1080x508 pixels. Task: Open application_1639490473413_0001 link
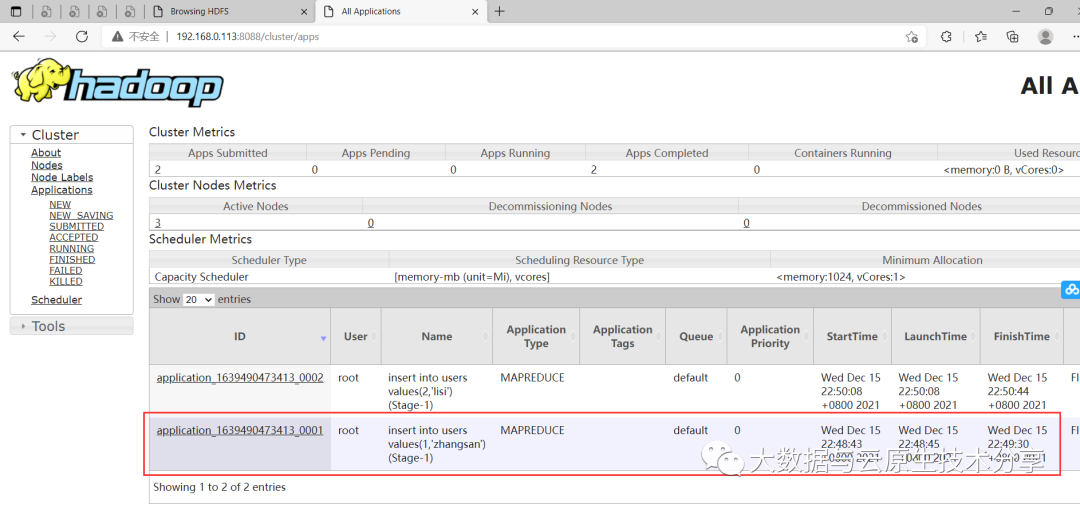tap(240, 430)
